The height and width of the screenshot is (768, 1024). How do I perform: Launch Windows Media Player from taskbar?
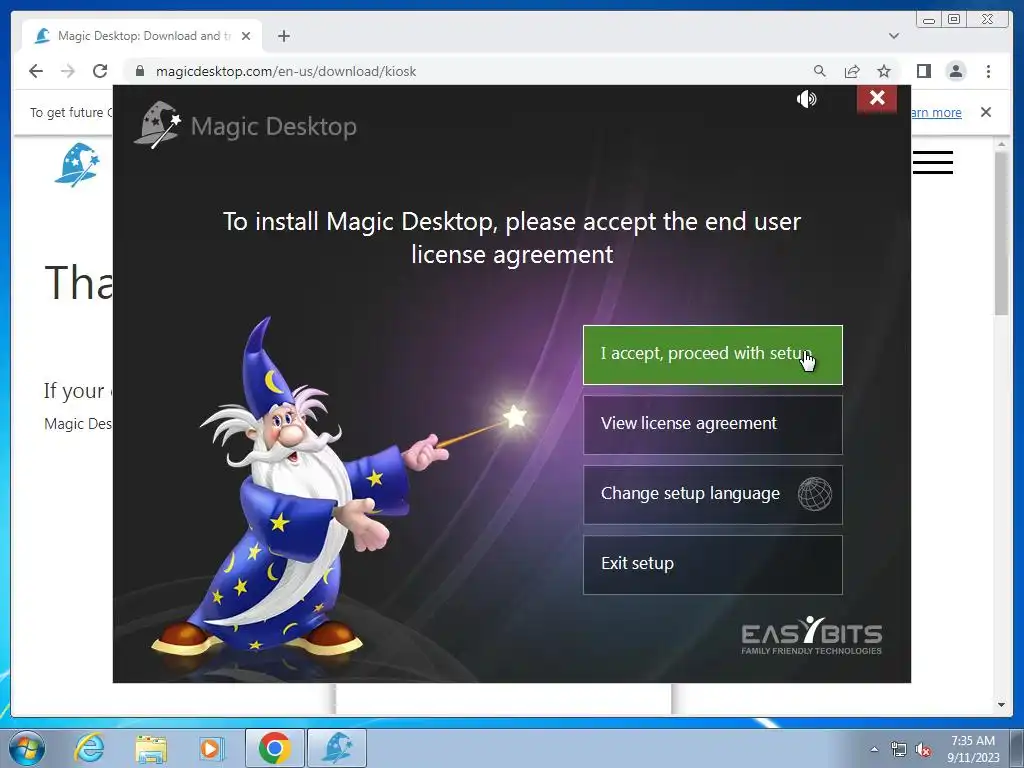[x=212, y=748]
